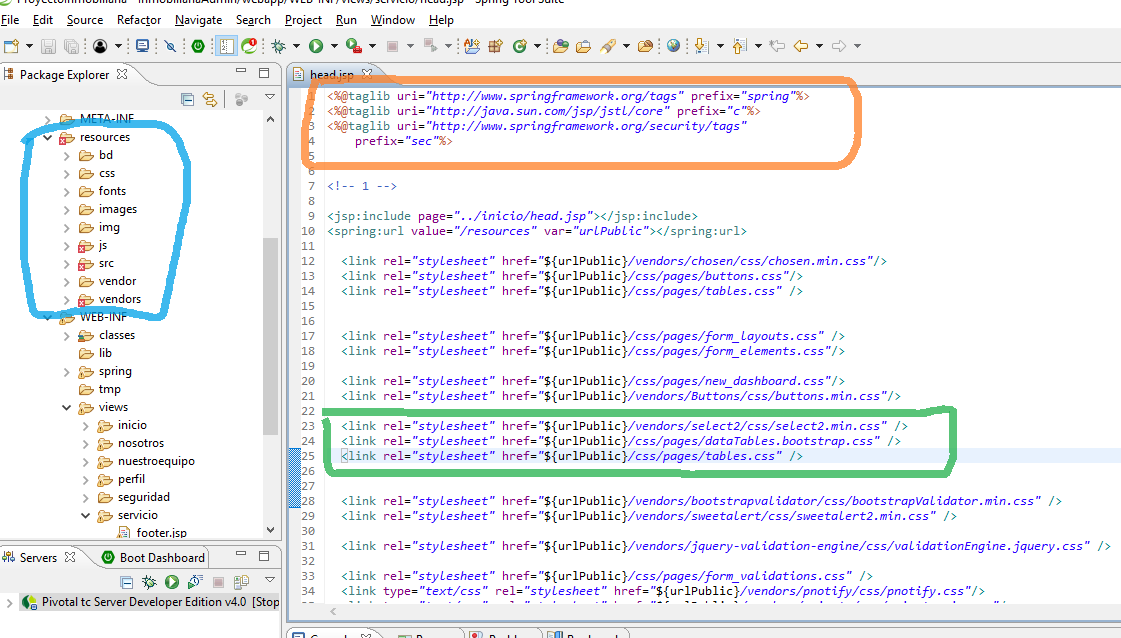The image size is (1121, 638).
Task: Open the user account profile icon
Action: tap(100, 46)
